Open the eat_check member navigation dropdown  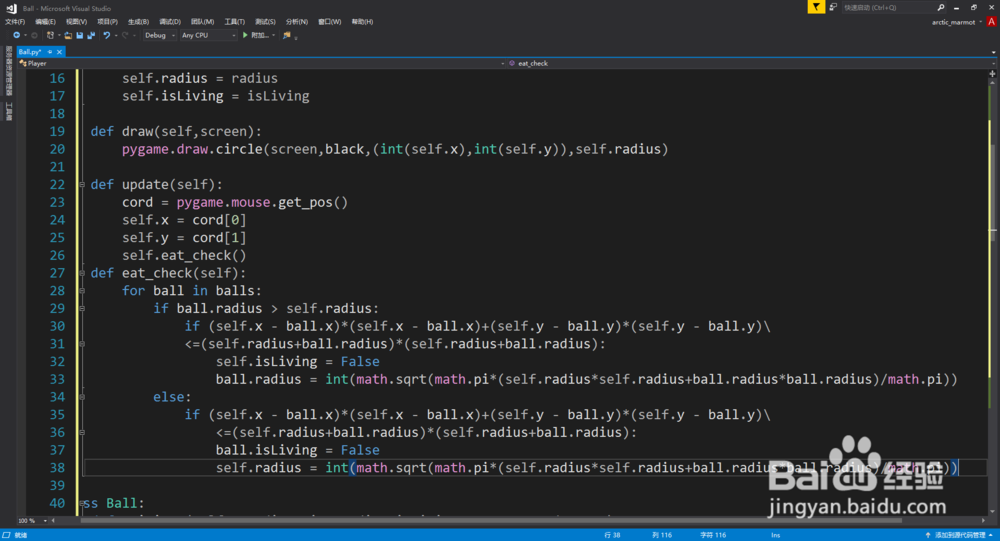pos(751,63)
